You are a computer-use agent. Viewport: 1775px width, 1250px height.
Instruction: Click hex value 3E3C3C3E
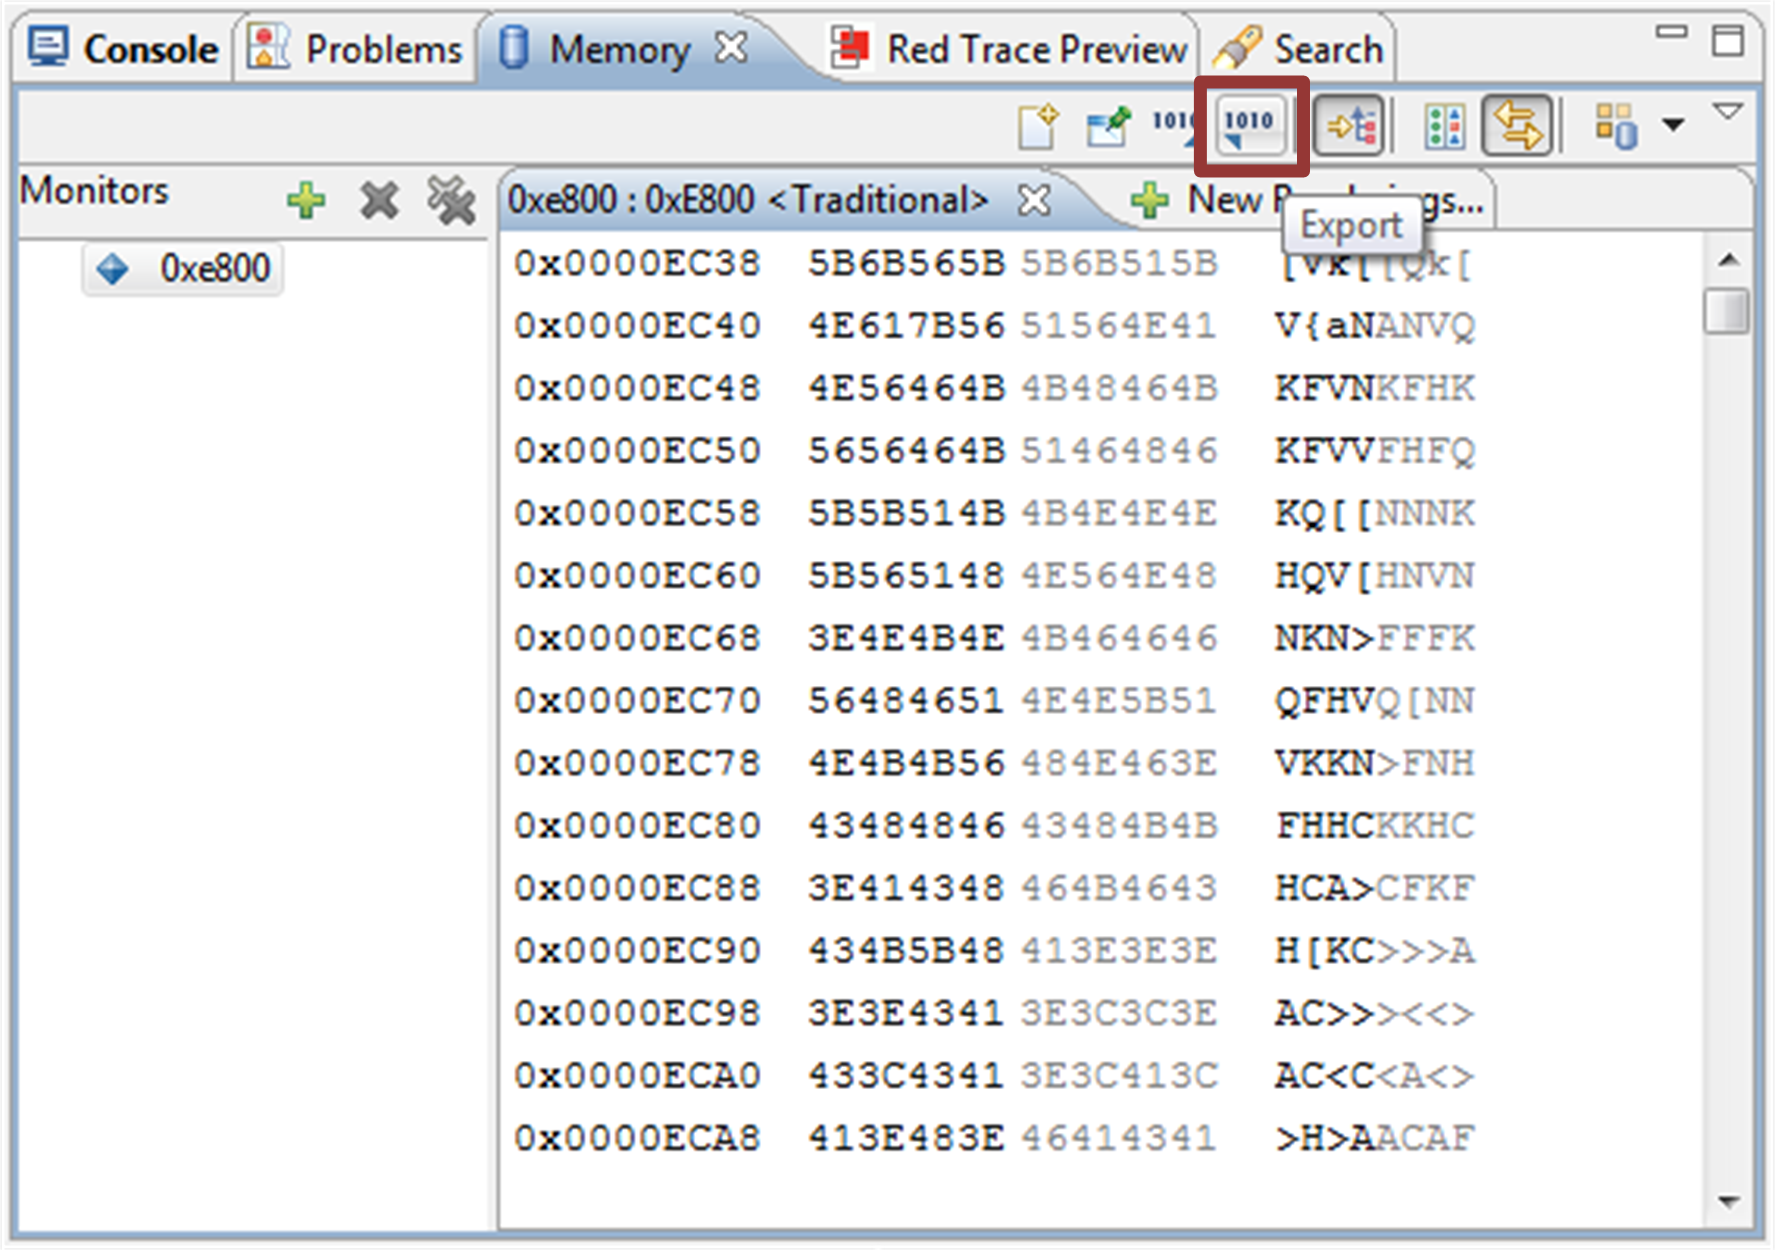click(1118, 1013)
